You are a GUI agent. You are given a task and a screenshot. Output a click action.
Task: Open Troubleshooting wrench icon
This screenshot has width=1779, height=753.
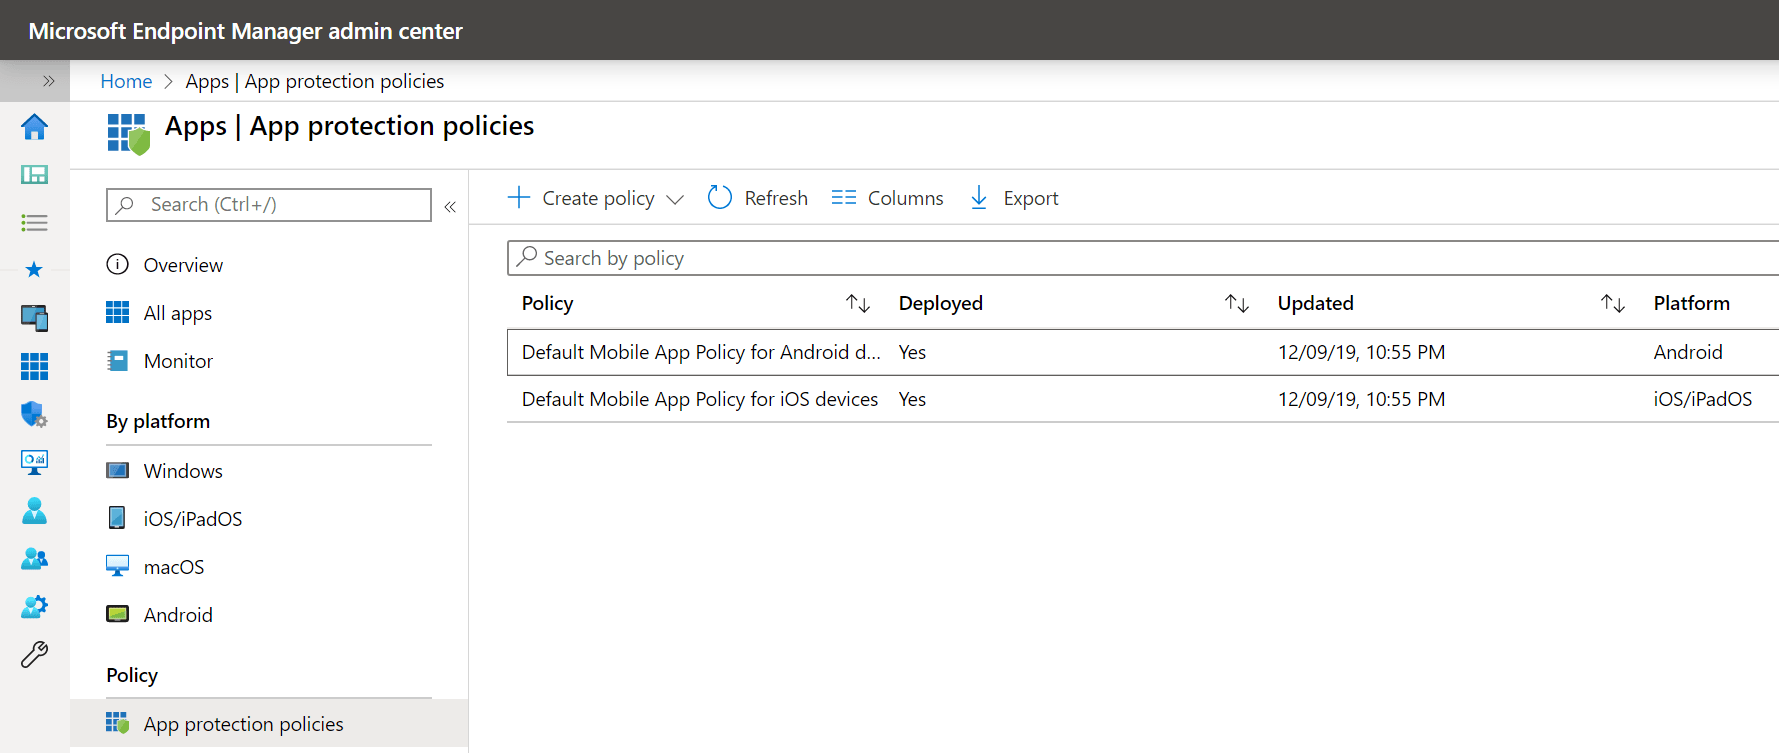pyautogui.click(x=34, y=655)
